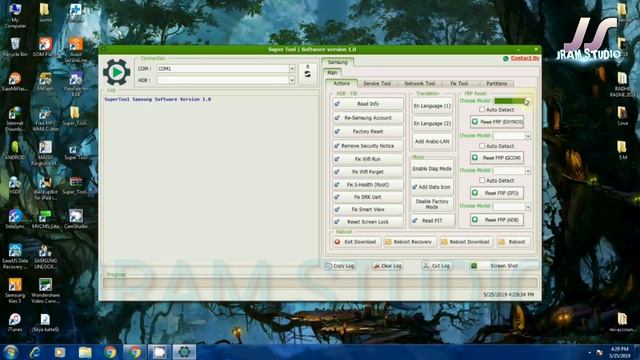Image resolution: width=640 pixels, height=360 pixels.
Task: Click the taskbar clock showing 4:29 PM
Action: pyautogui.click(x=620, y=352)
